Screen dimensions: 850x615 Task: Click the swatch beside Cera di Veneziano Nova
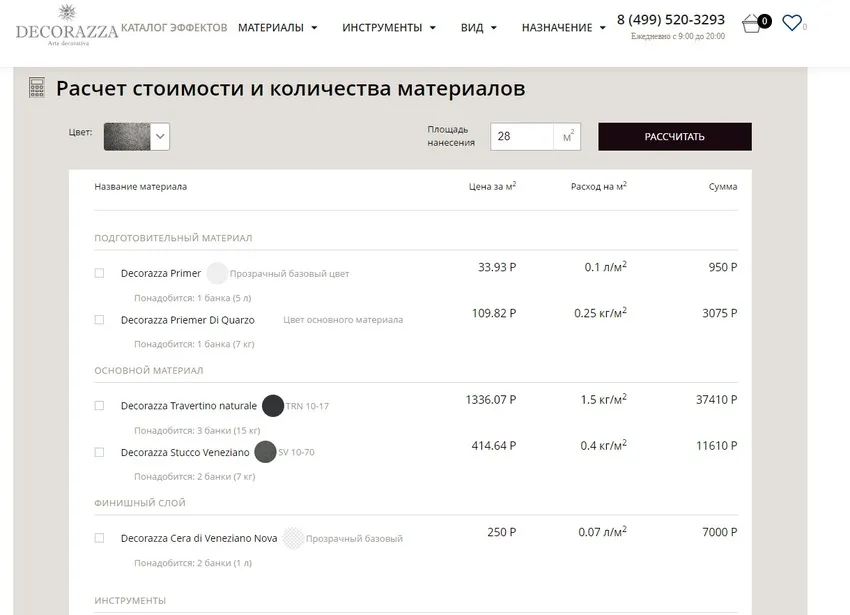click(x=293, y=538)
